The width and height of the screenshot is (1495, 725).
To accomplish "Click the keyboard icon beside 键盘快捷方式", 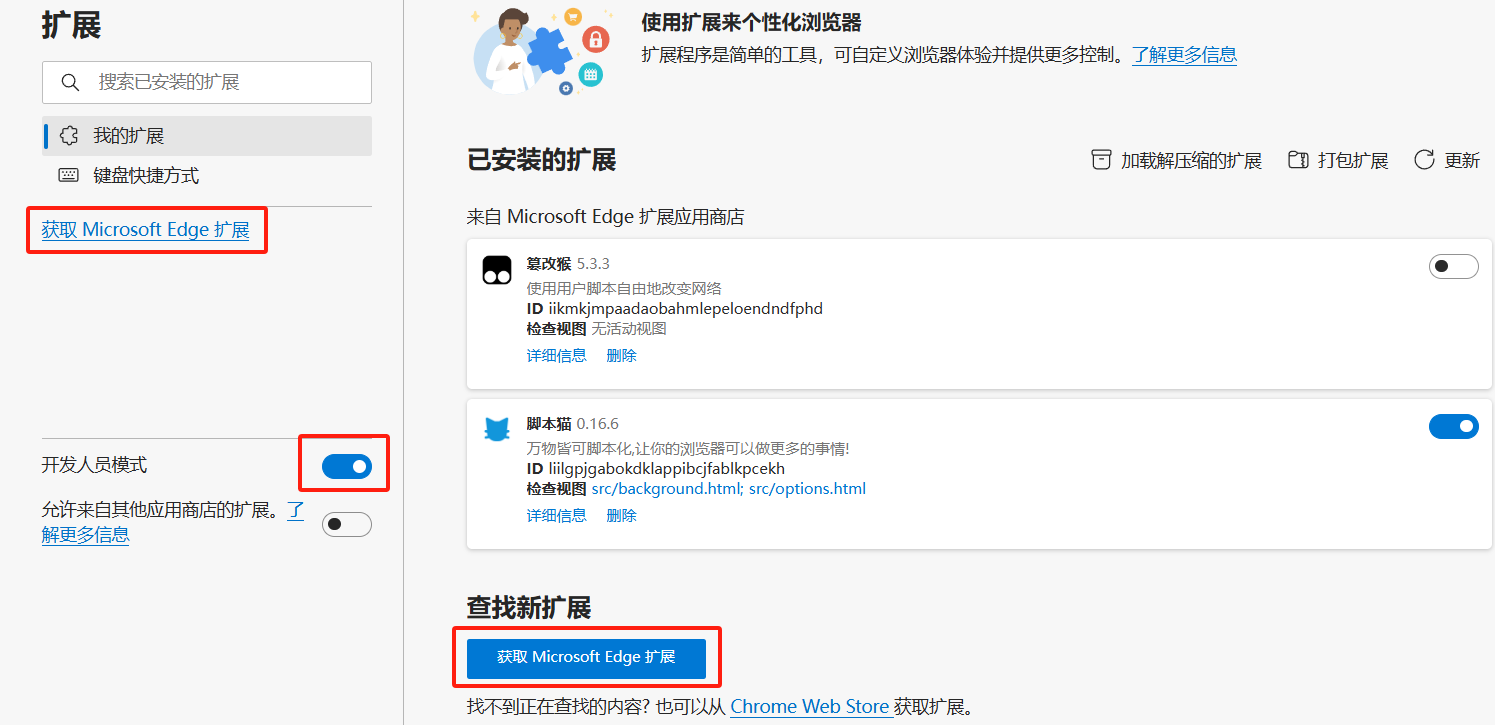I will pos(69,176).
